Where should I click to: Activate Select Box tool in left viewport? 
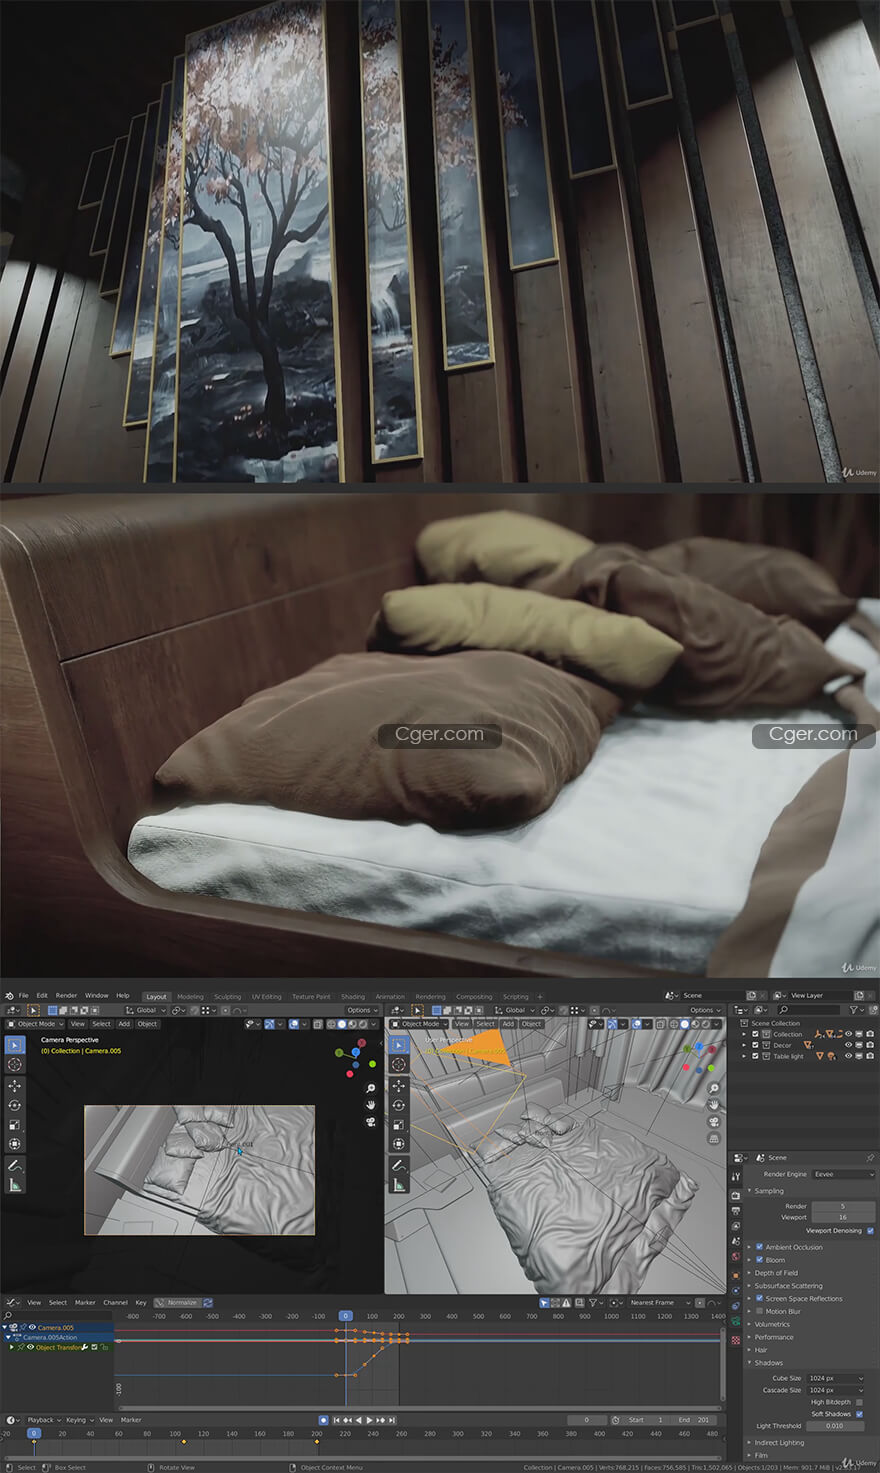point(14,1045)
